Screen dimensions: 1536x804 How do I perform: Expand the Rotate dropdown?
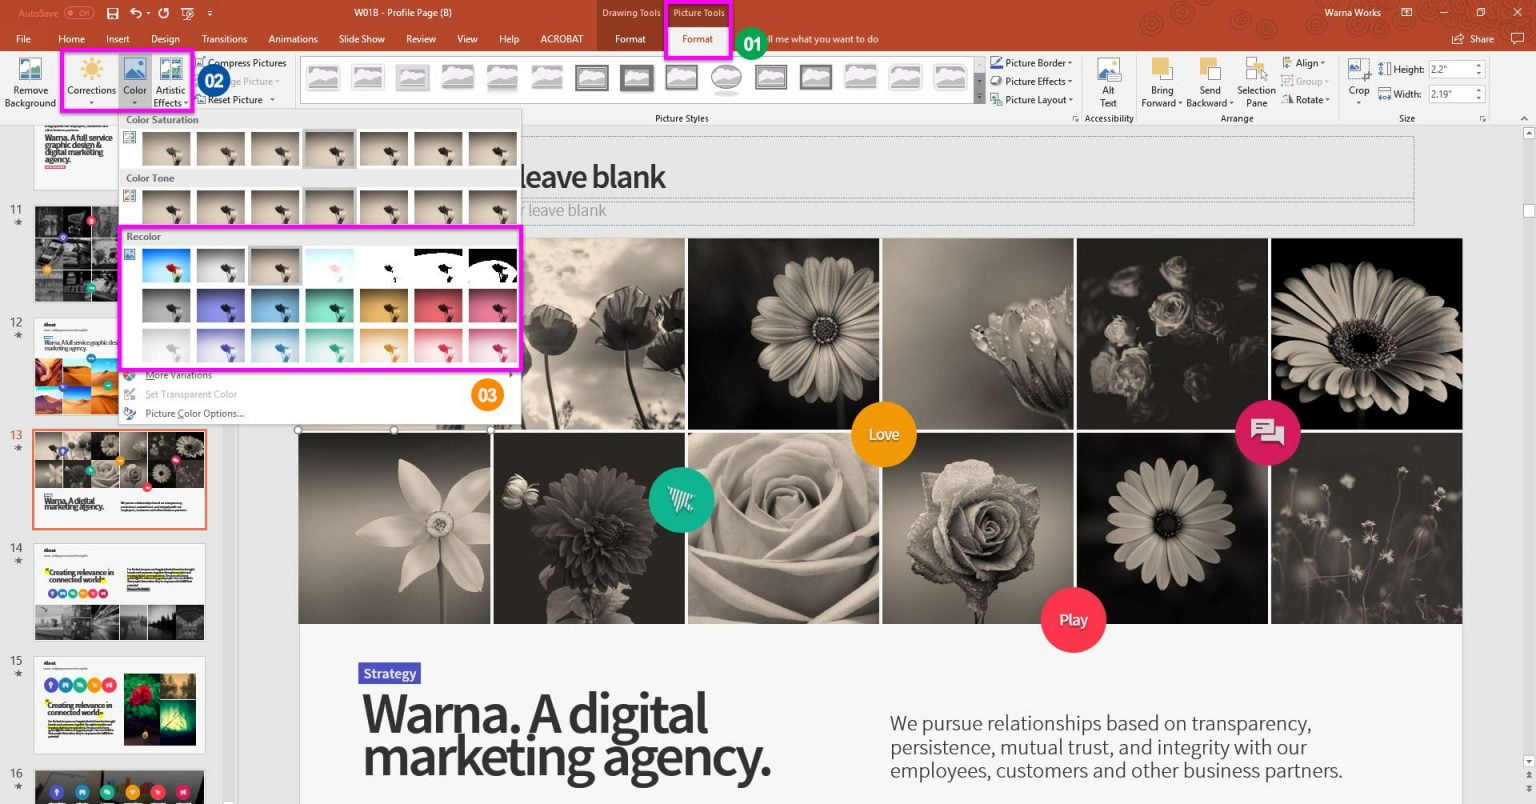click(x=1310, y=98)
